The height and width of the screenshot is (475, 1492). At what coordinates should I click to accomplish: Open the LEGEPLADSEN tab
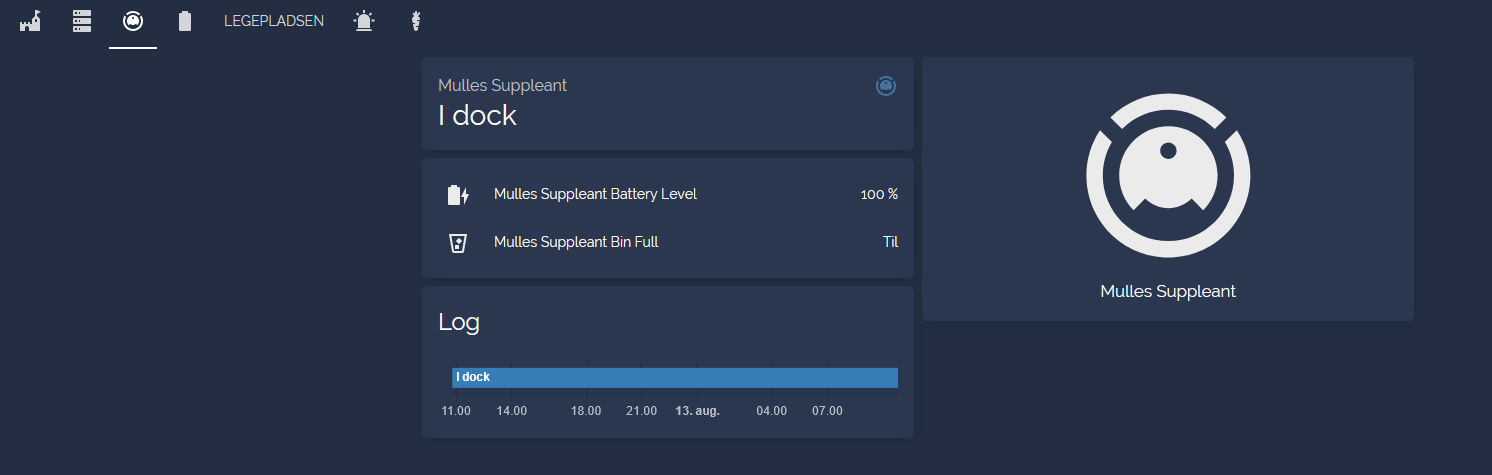tap(274, 21)
